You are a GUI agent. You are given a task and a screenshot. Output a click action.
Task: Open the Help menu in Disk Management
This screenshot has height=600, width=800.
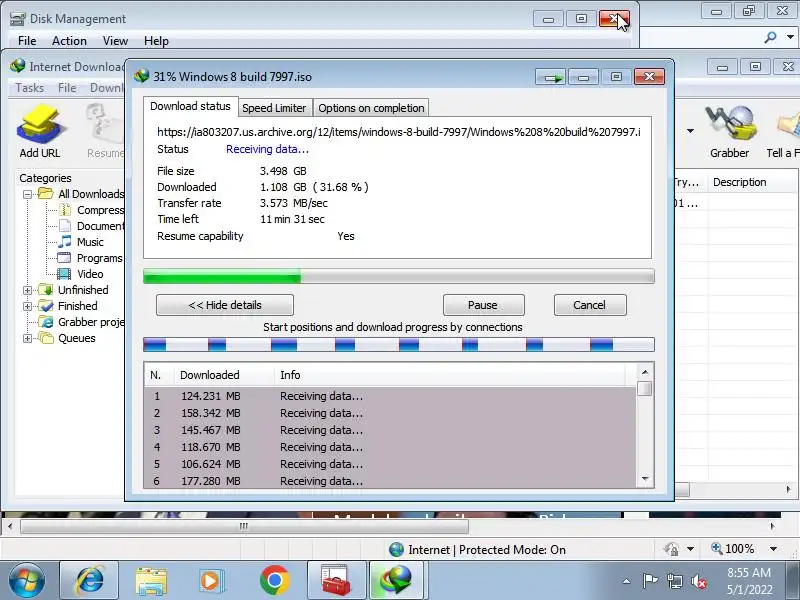point(156,41)
